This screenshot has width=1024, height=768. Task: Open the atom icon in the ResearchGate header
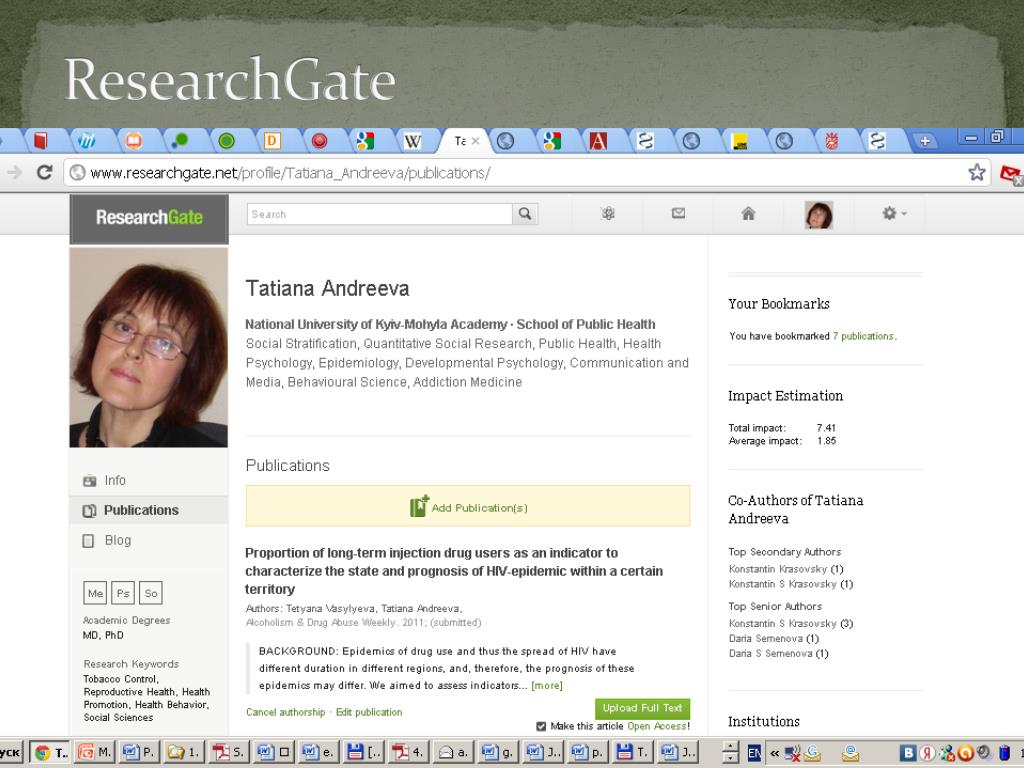(x=608, y=214)
